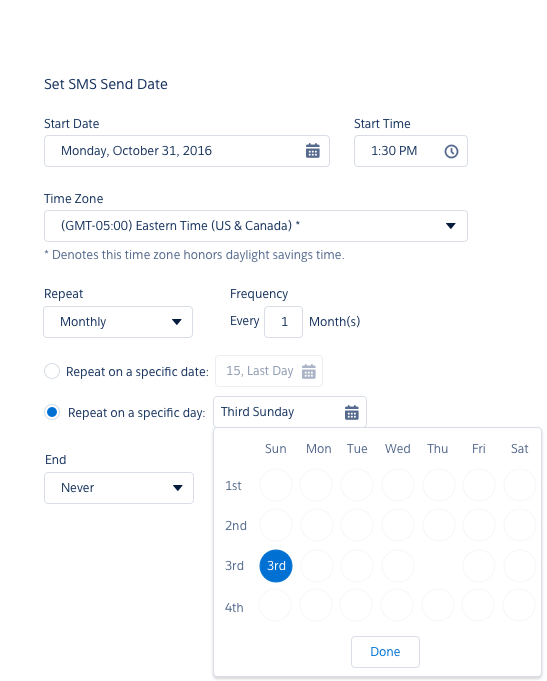Viewport: 547px width, 681px height.
Task: Select the Repeat on a specific day radio
Action: click(x=52, y=412)
